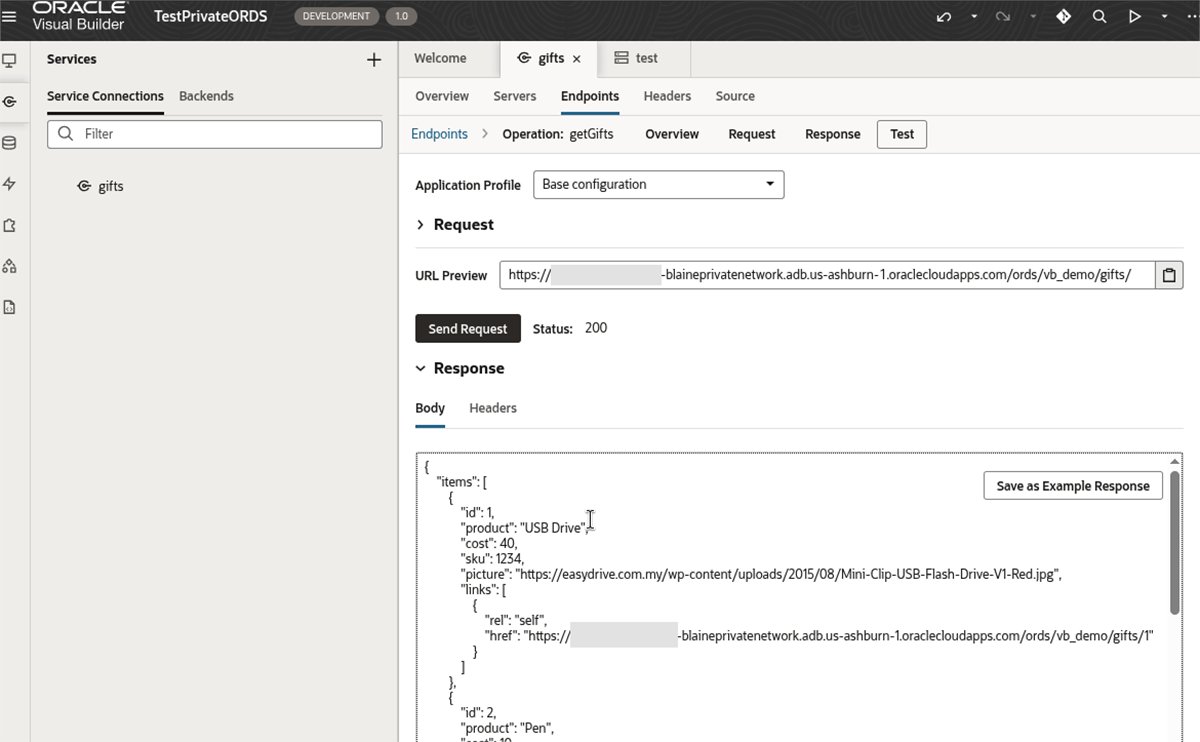1200x742 pixels.
Task: Switch to the Welcome tab
Action: tap(440, 58)
